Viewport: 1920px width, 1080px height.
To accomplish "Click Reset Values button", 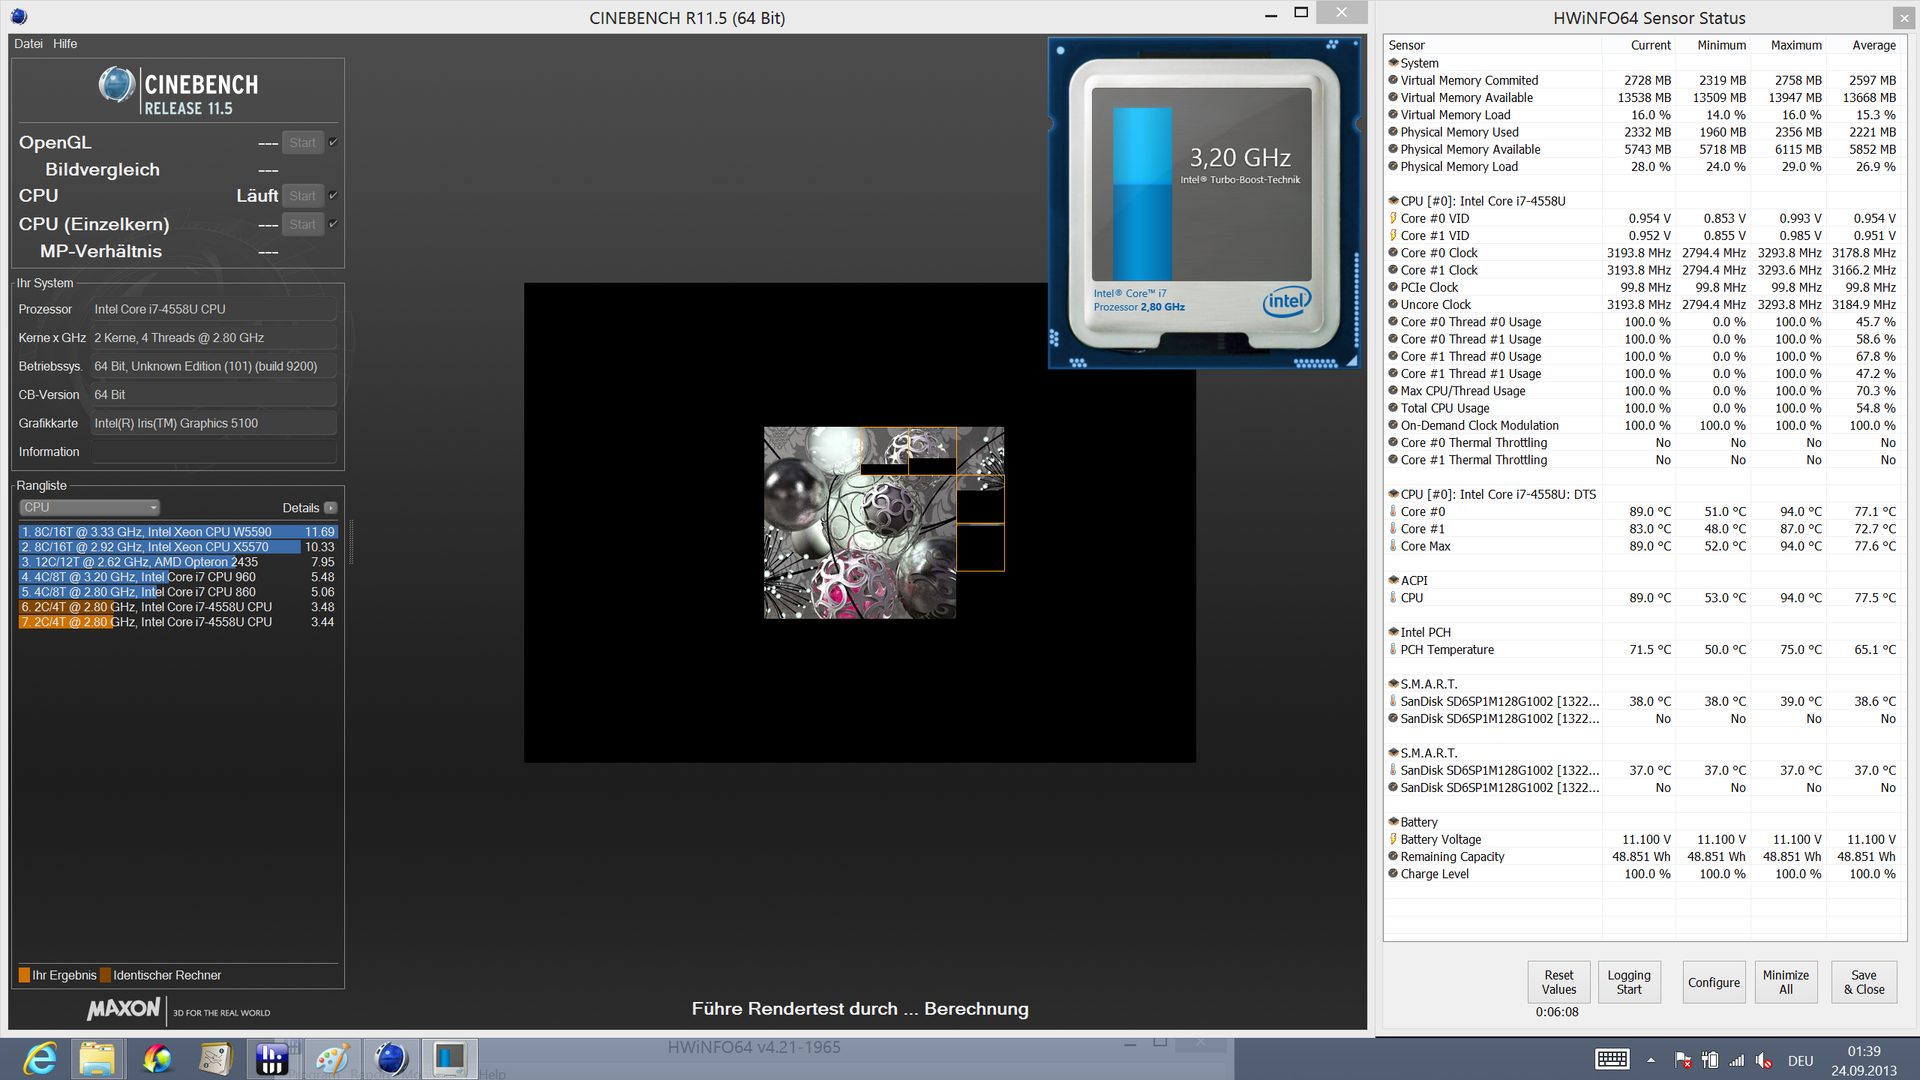I will pyautogui.click(x=1558, y=982).
